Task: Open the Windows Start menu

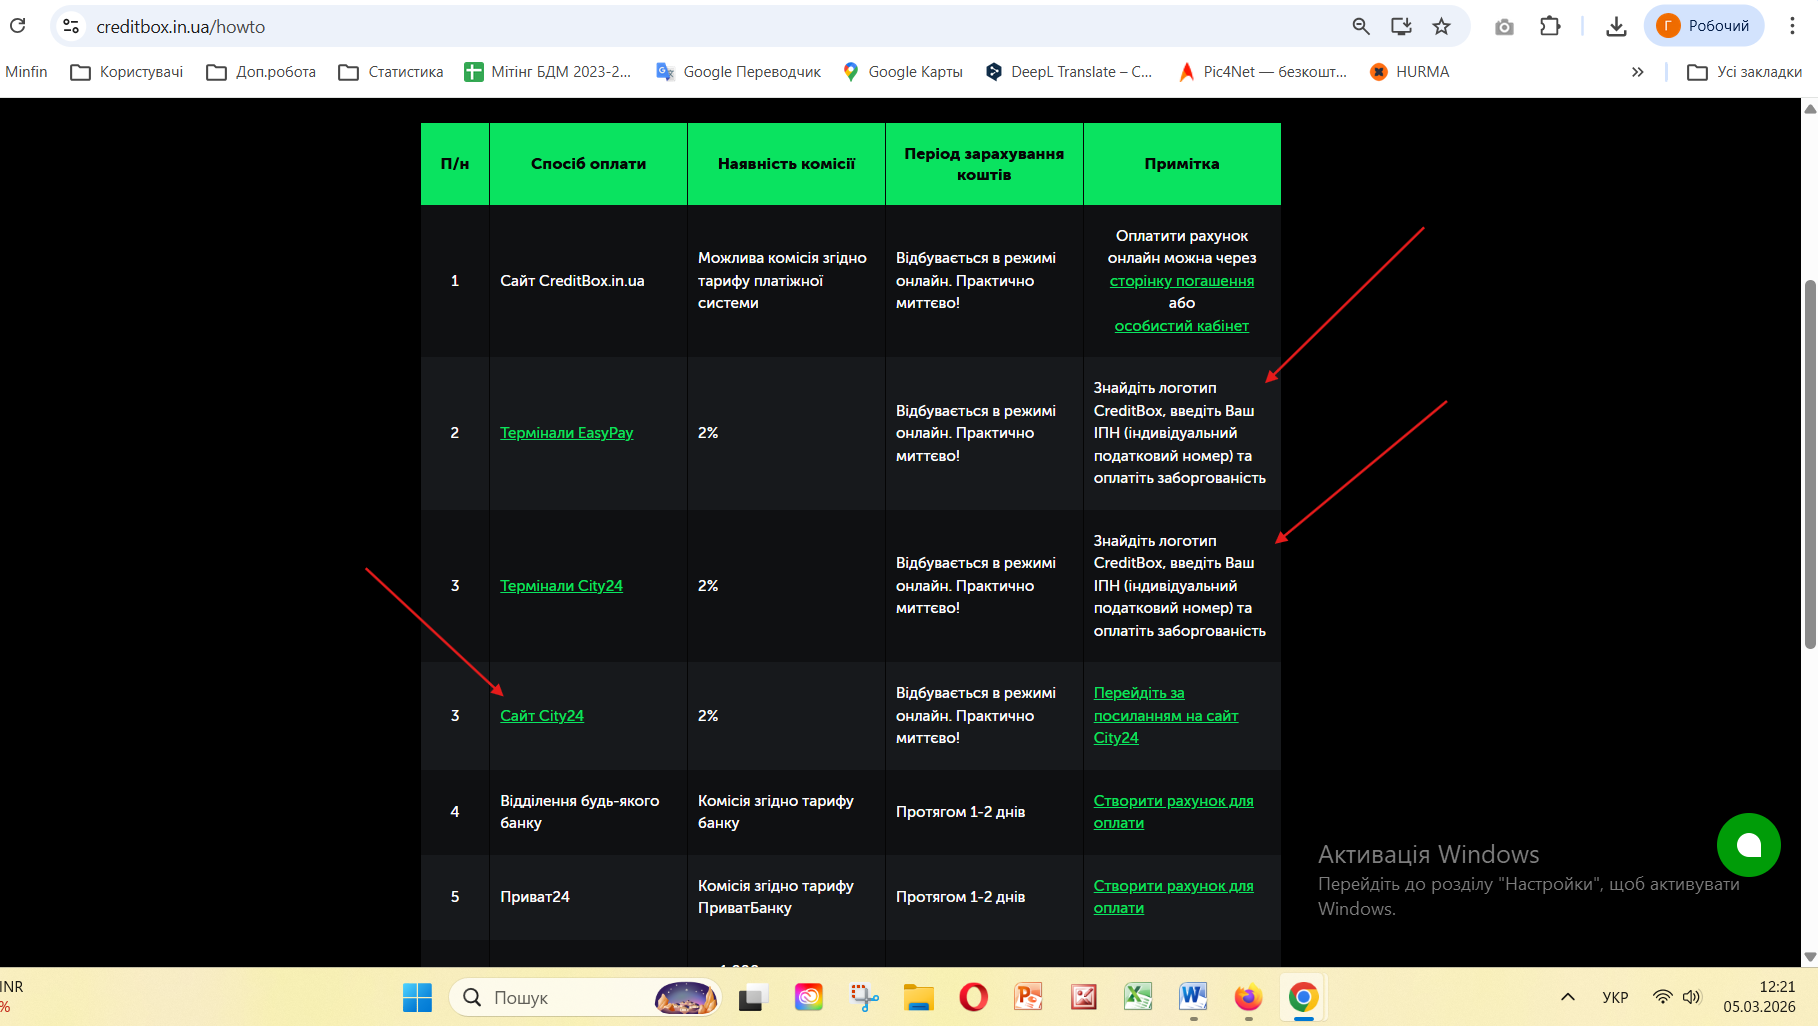Action: 417,997
